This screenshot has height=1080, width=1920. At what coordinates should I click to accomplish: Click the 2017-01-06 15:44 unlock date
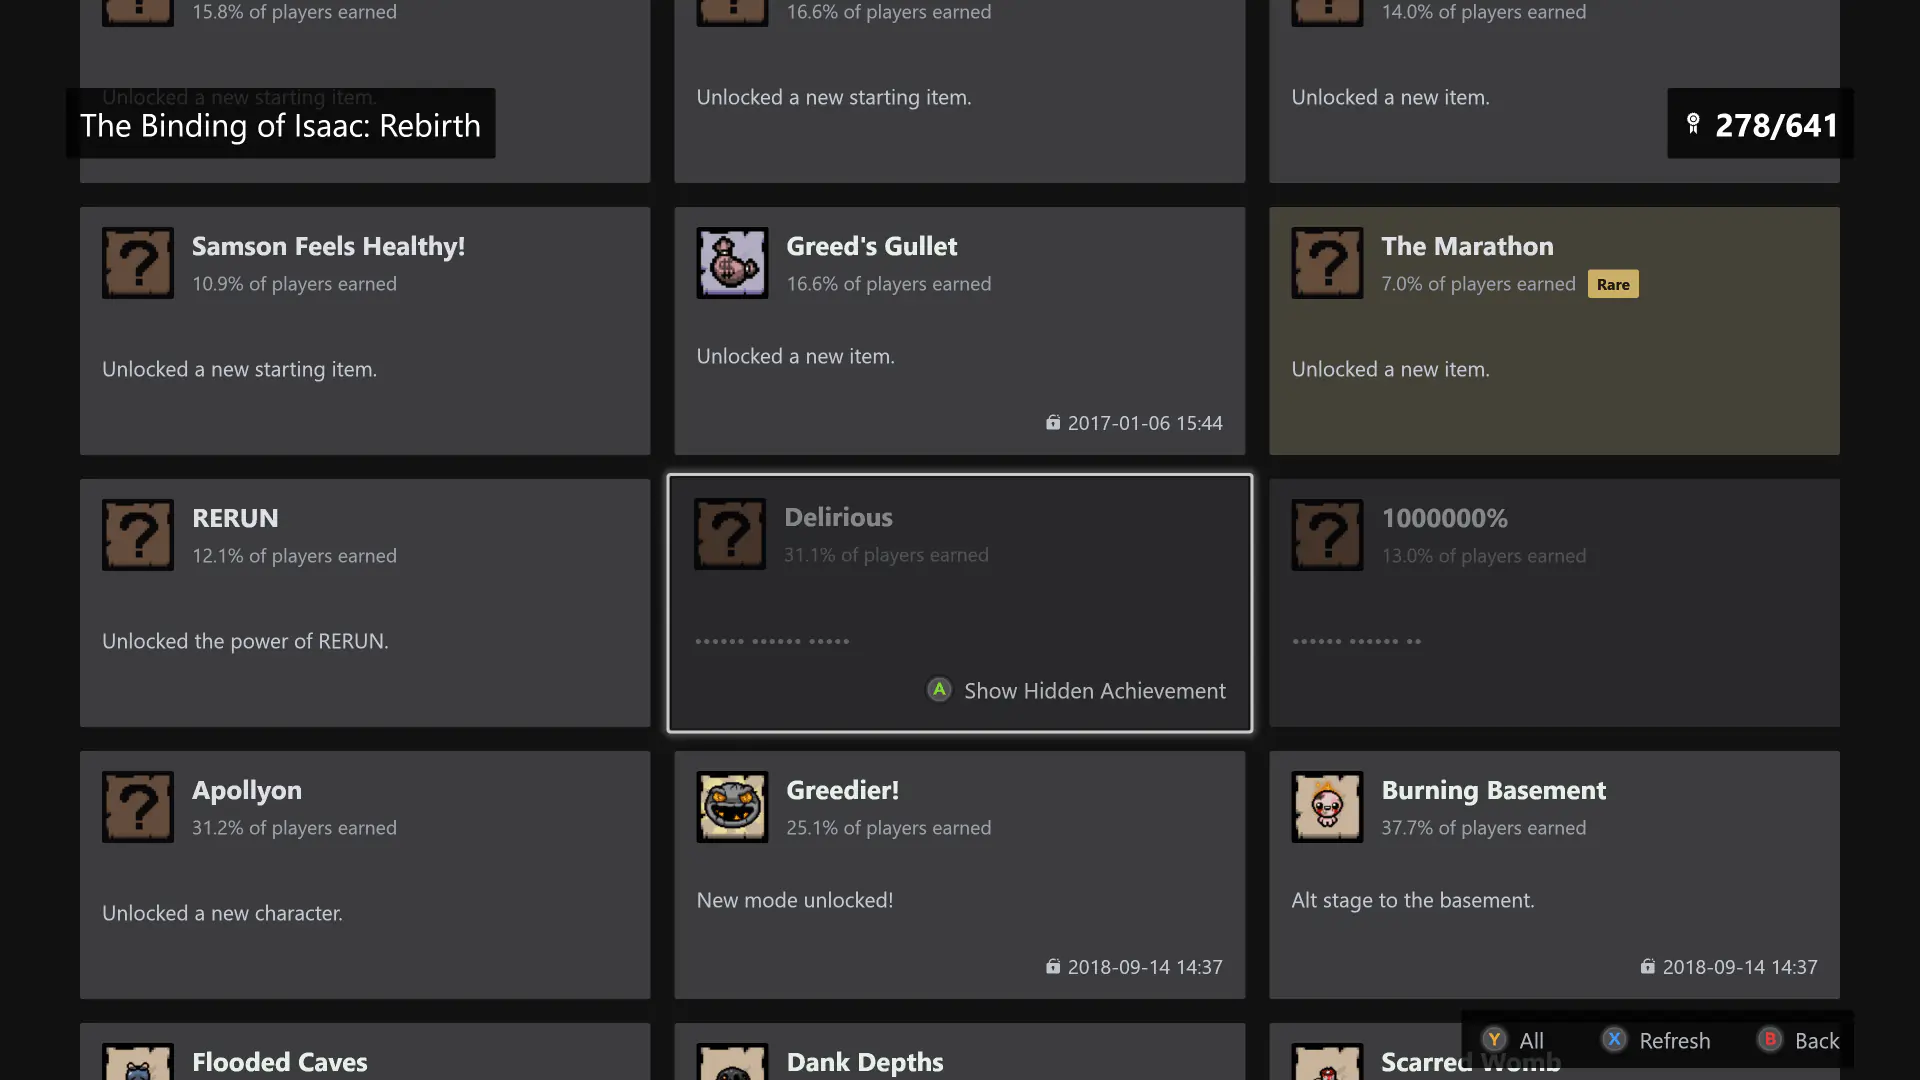1145,423
